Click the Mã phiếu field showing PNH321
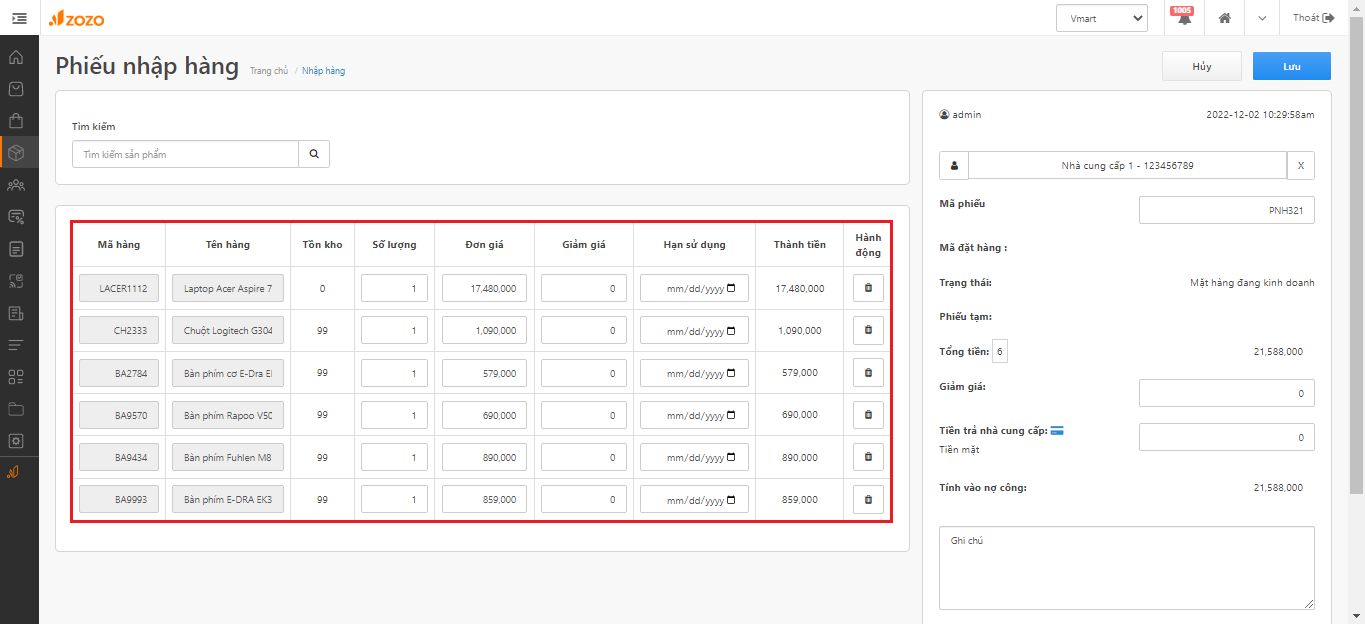The image size is (1365, 624). 1227,210
